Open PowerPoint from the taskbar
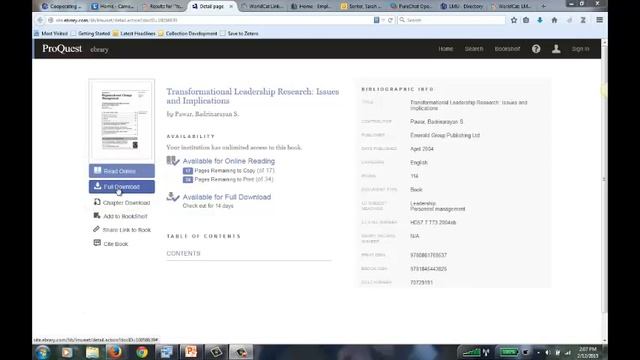The image size is (640, 360). coord(191,352)
